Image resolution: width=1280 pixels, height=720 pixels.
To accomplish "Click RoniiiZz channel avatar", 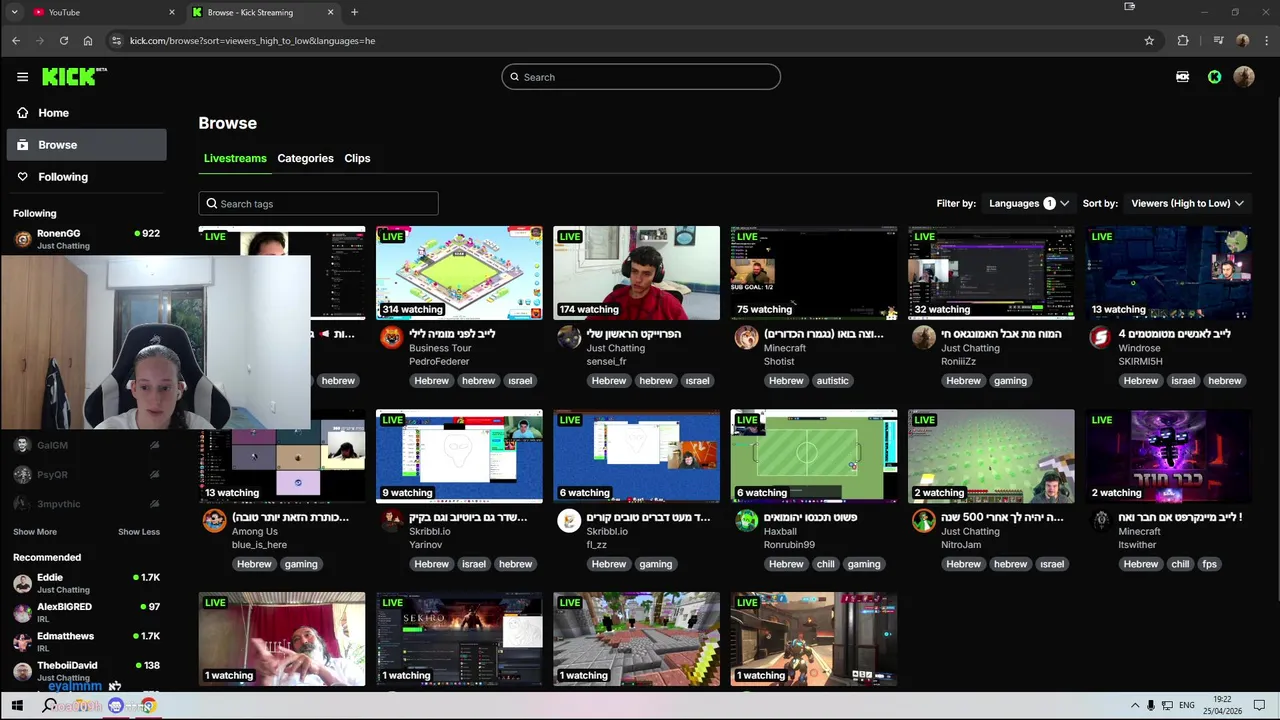I will pos(924,337).
